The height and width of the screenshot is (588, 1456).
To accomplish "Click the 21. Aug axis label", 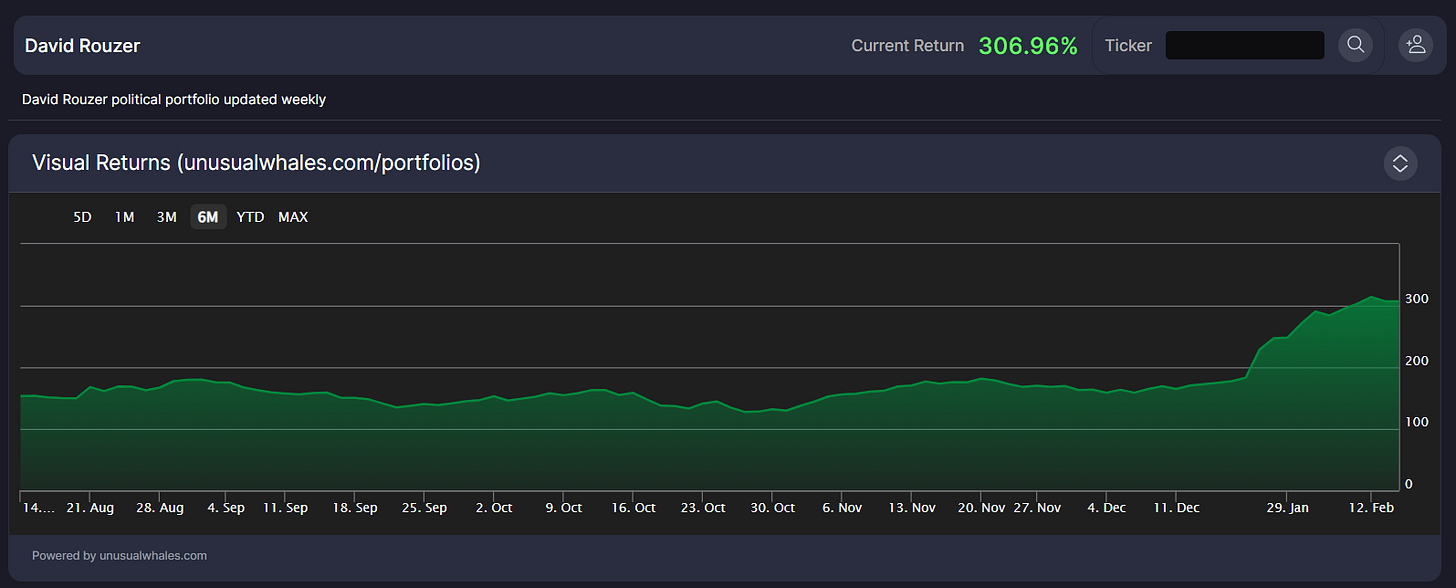I will tap(90, 508).
